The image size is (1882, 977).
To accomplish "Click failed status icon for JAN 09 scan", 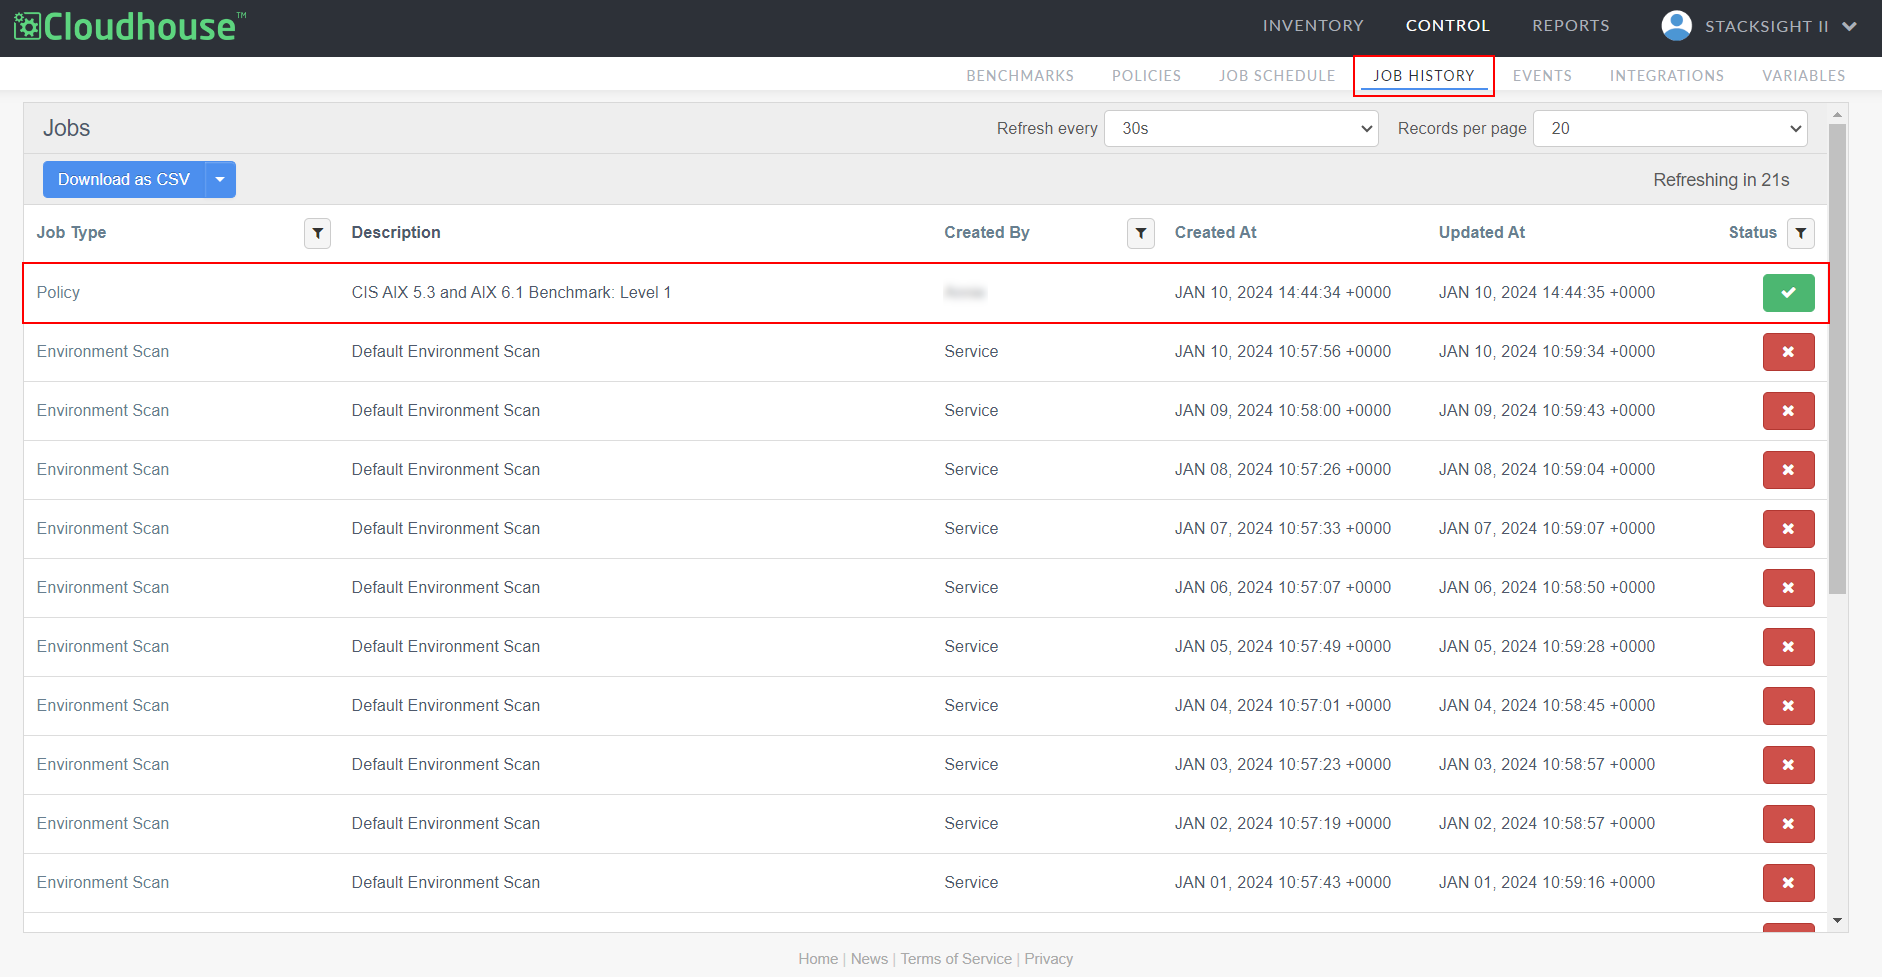I will click(x=1788, y=411).
